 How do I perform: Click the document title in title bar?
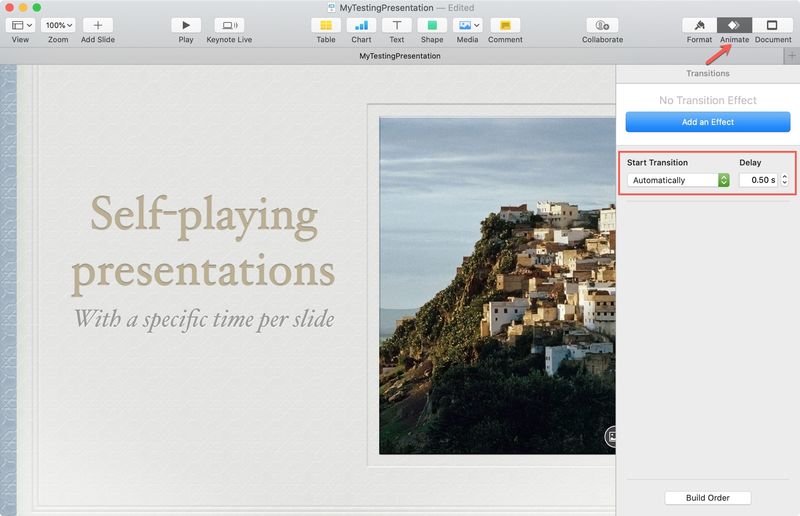click(x=386, y=8)
